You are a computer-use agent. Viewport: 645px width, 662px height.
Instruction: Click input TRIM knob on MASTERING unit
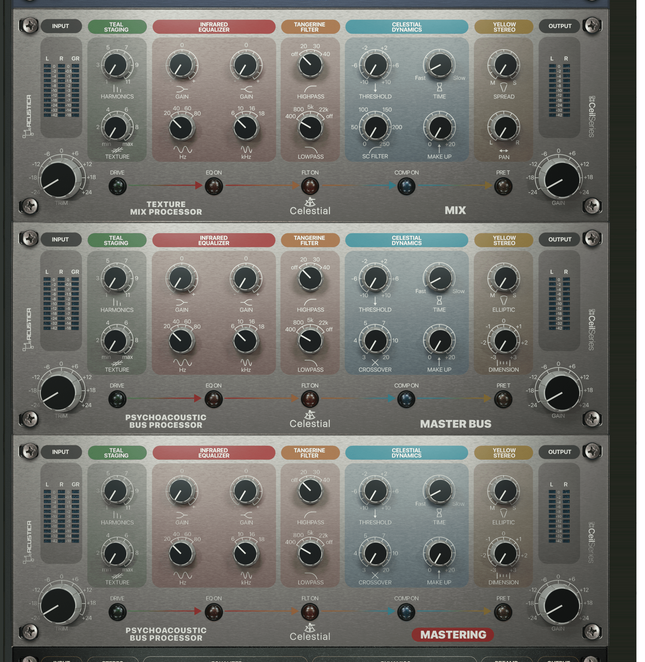click(59, 606)
